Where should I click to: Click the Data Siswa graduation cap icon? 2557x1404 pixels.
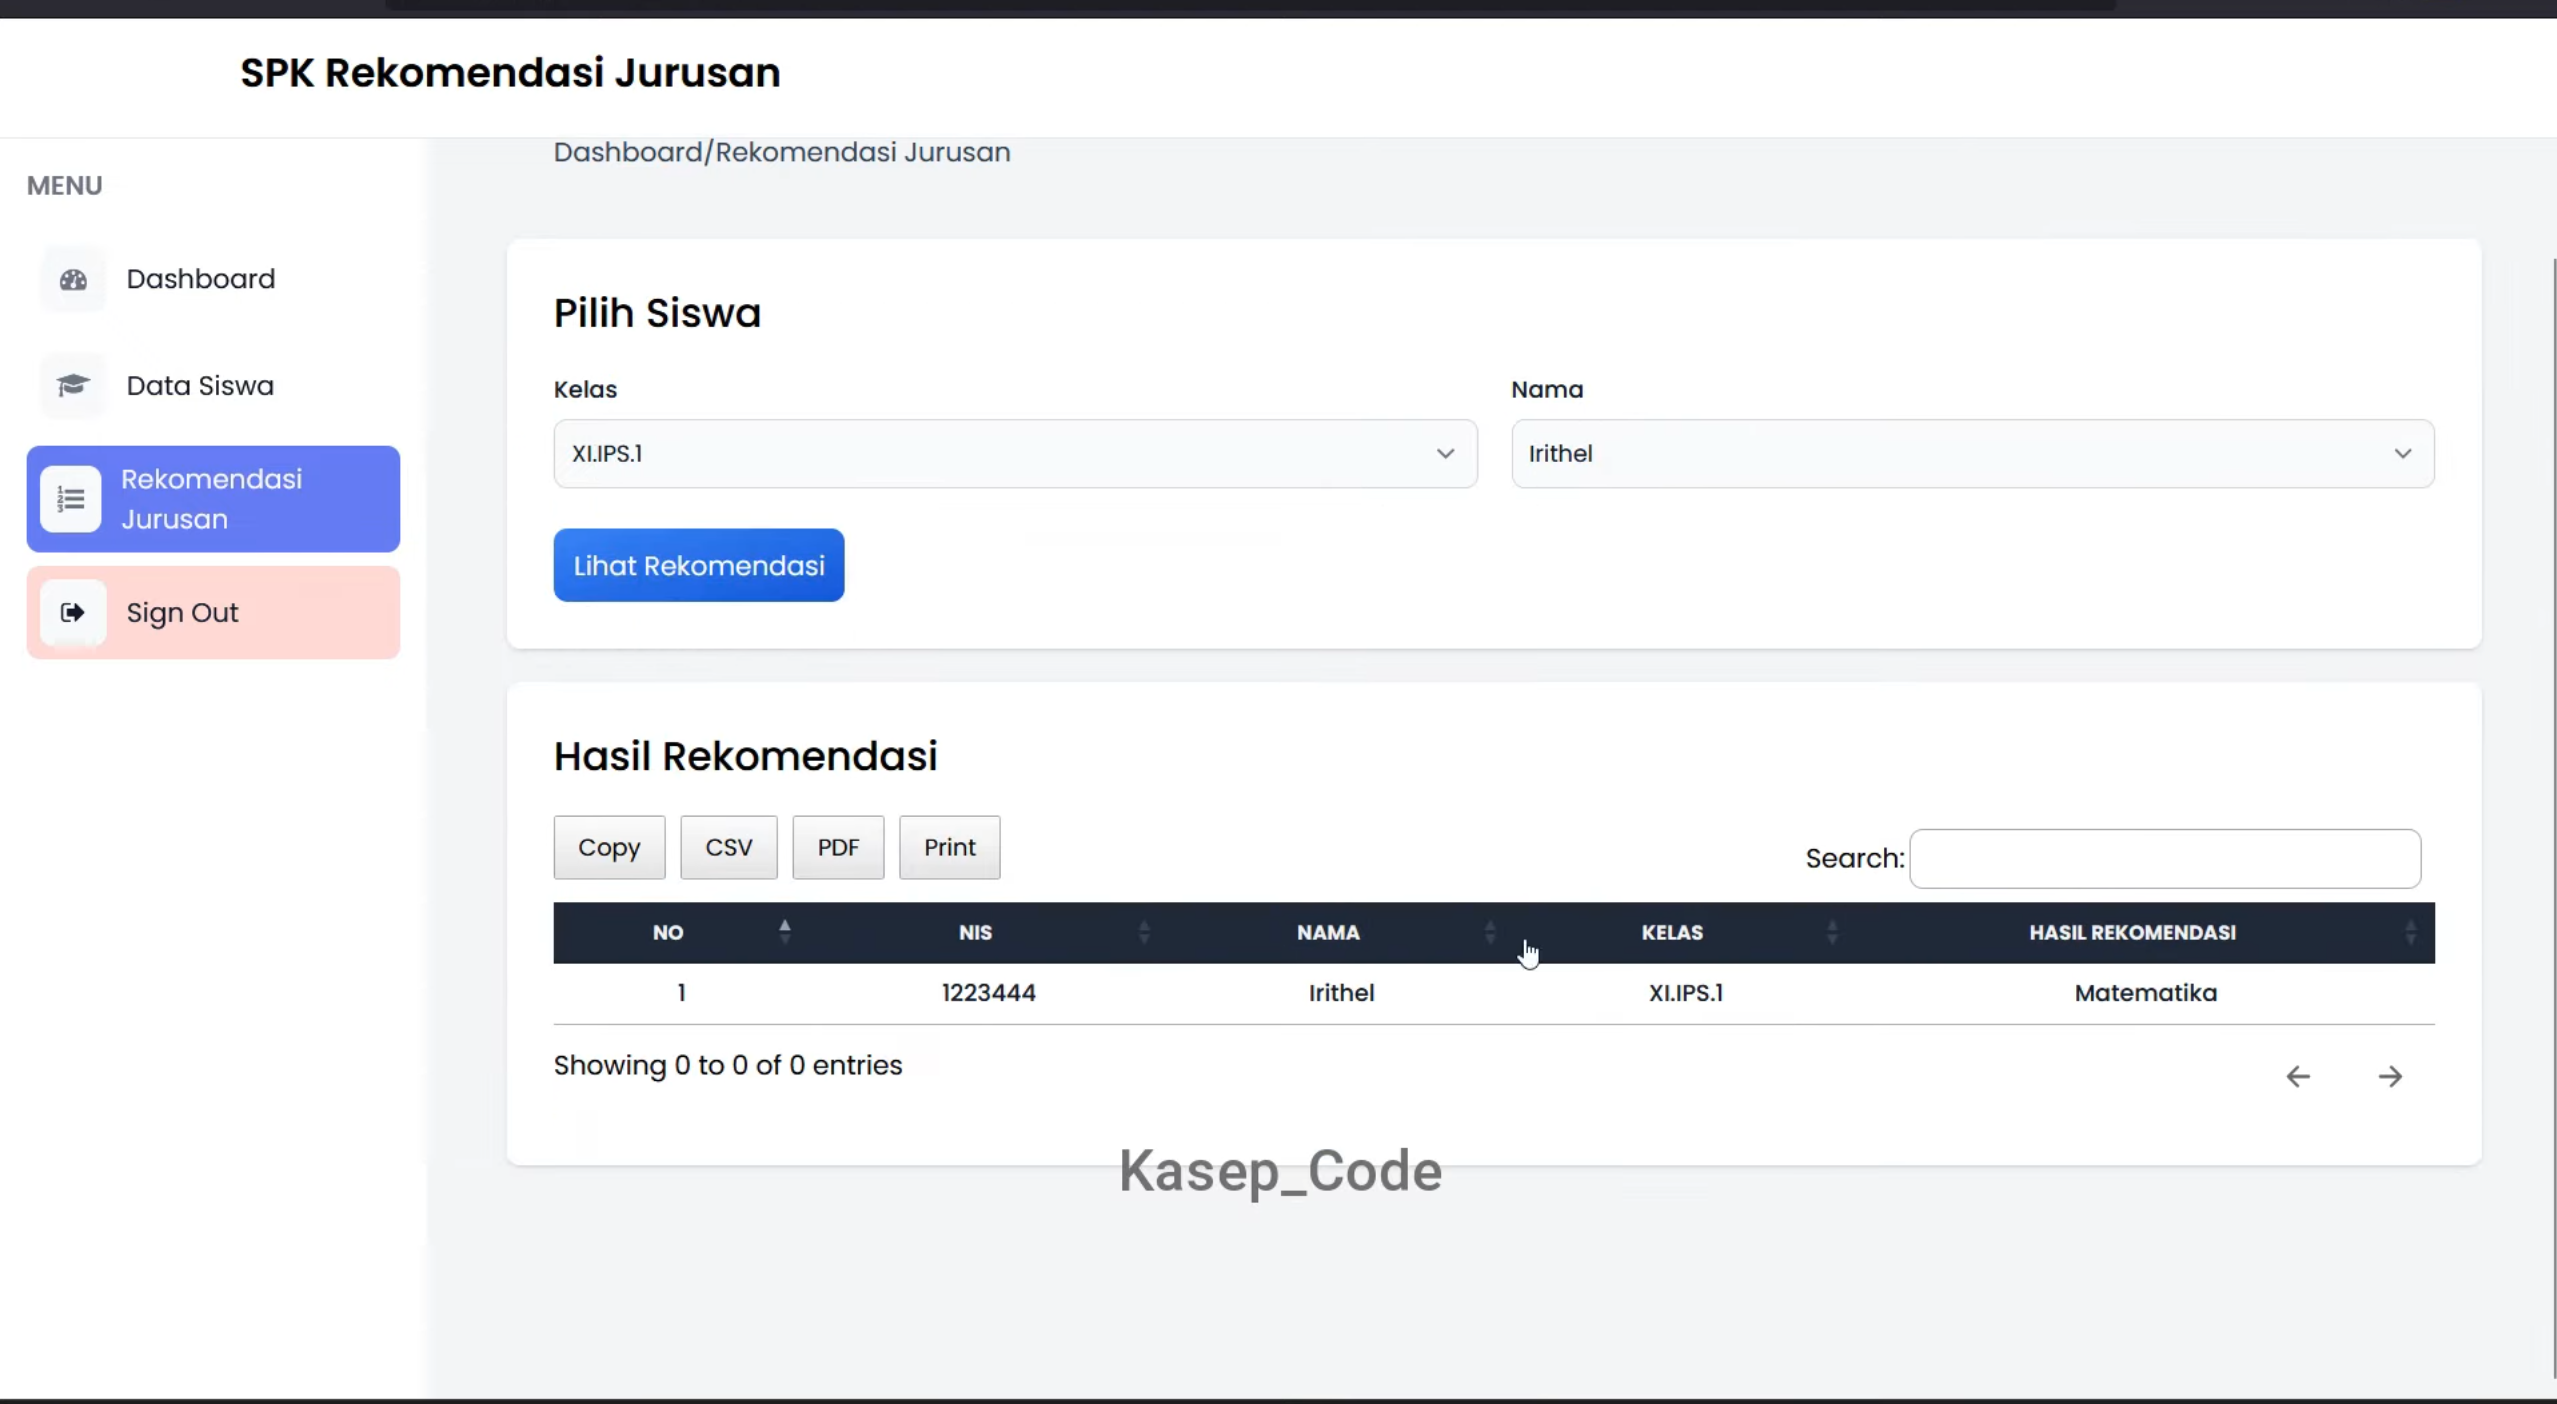coord(73,386)
